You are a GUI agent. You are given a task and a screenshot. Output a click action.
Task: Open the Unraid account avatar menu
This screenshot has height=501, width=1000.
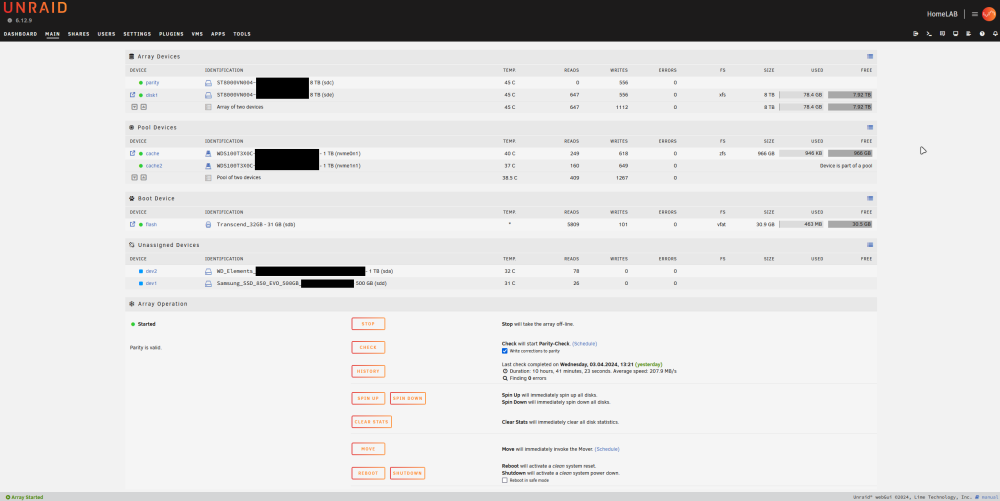(x=989, y=14)
